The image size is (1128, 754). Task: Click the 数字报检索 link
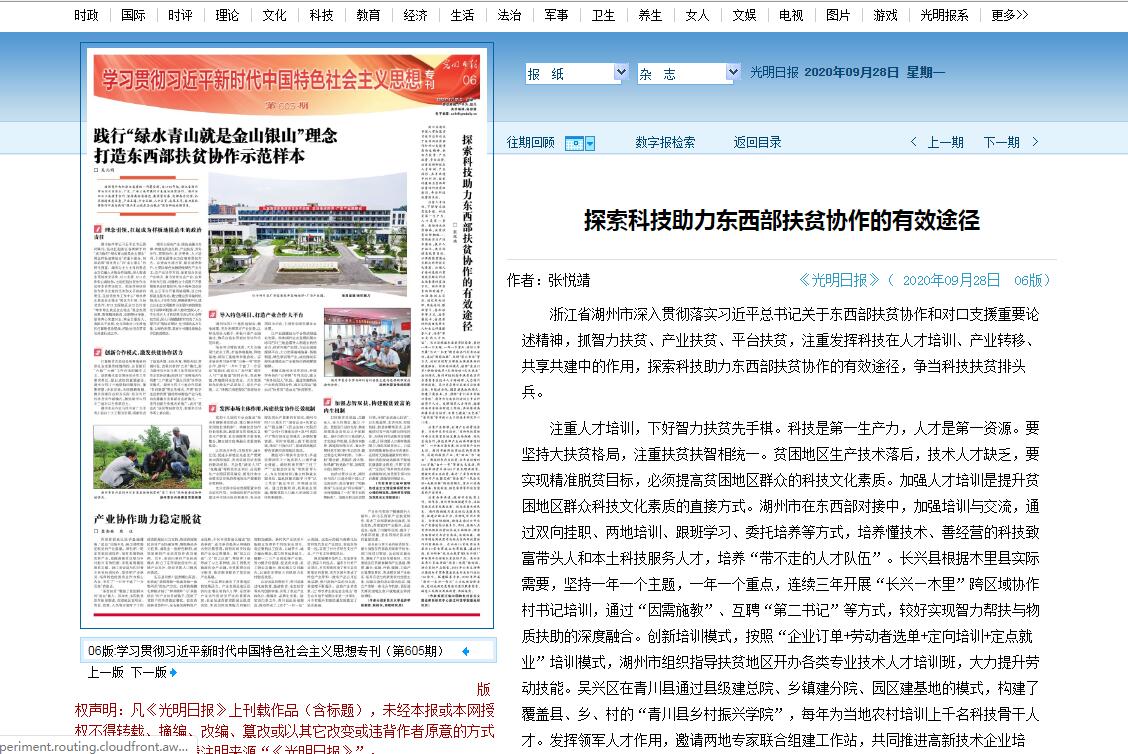(665, 143)
